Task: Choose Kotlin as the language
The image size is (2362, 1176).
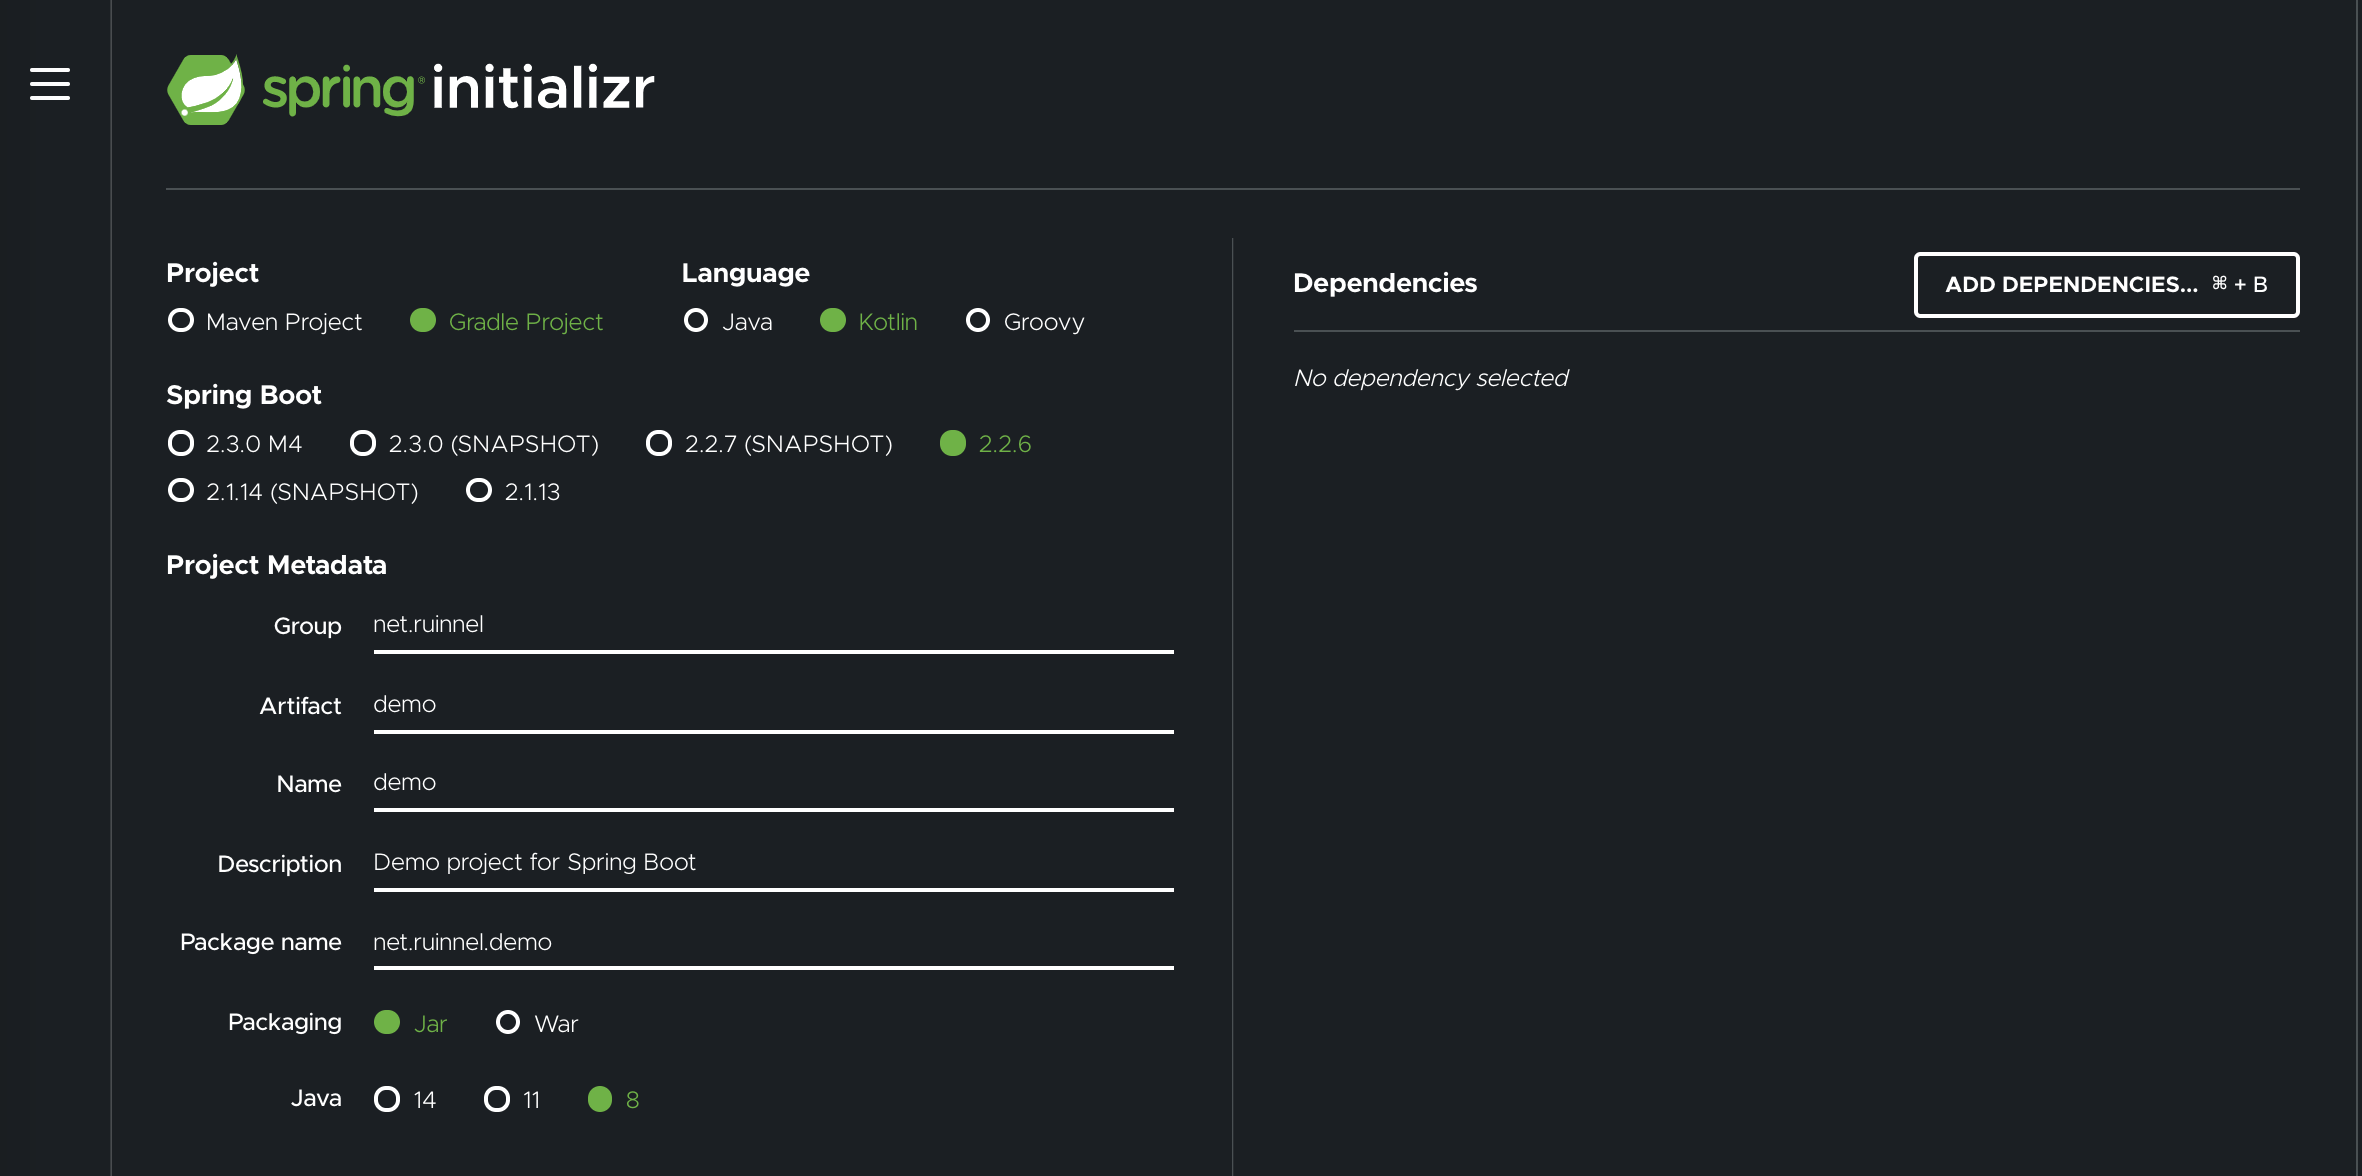Action: (x=869, y=321)
